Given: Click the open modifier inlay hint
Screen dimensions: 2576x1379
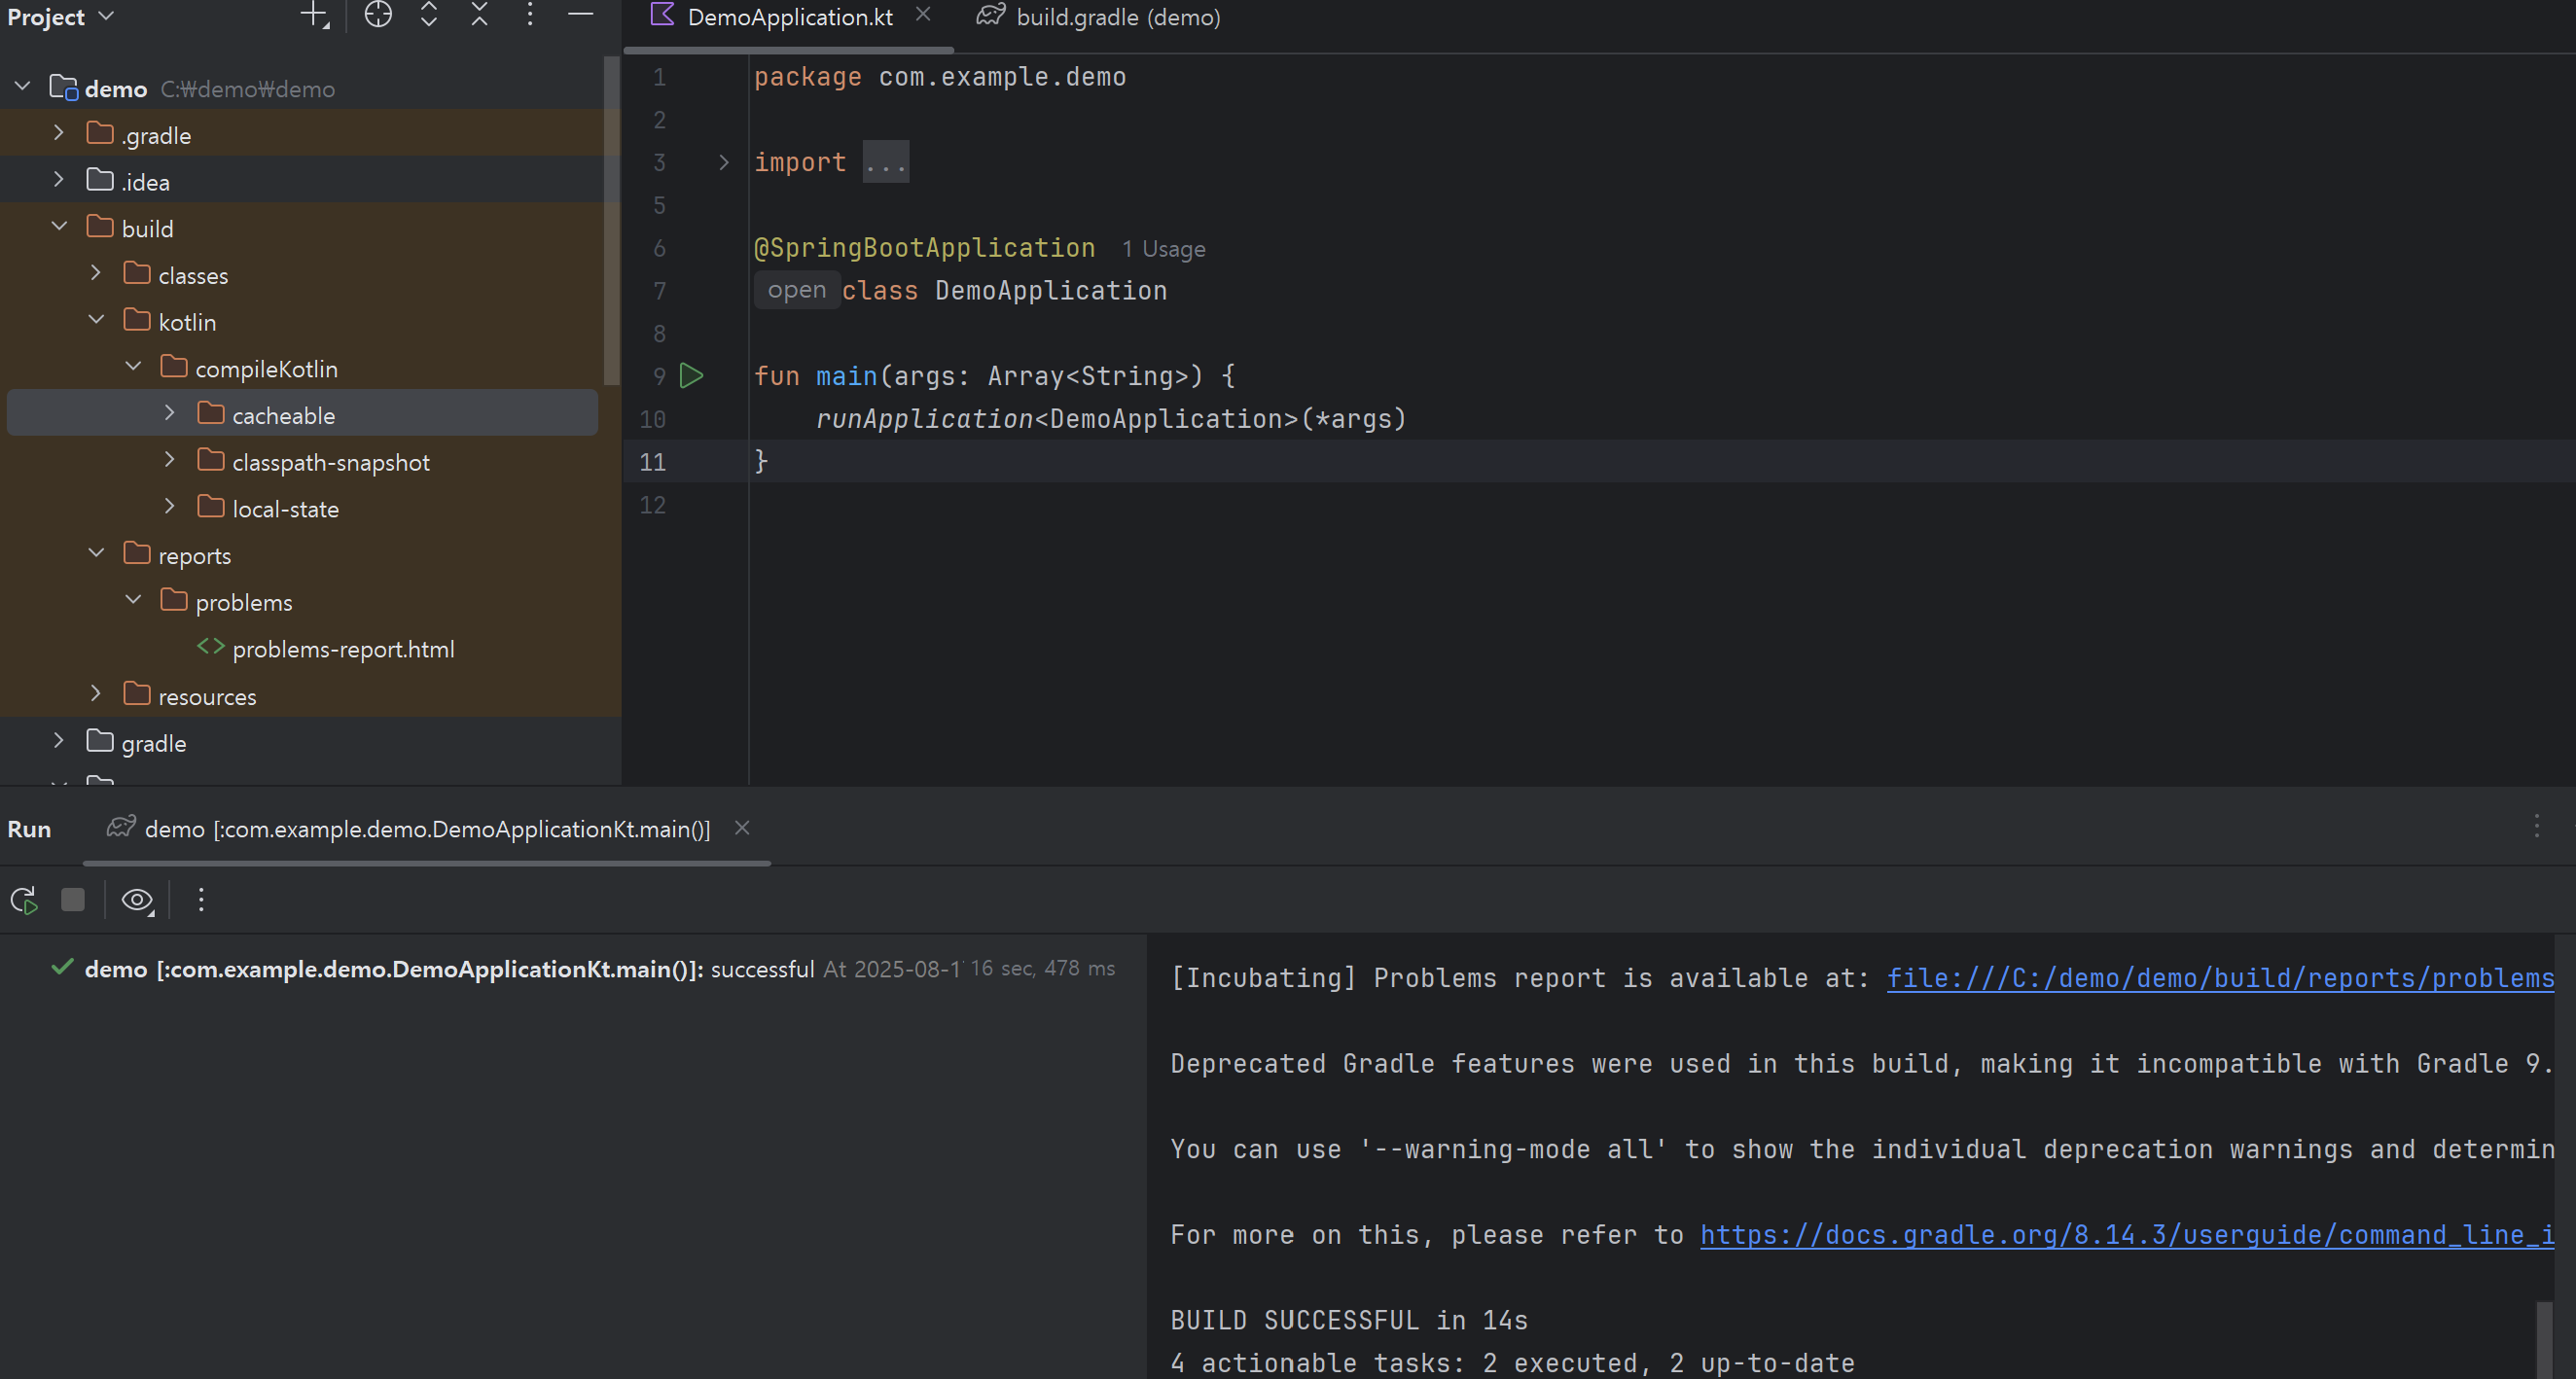Looking at the screenshot, I should coord(797,290).
